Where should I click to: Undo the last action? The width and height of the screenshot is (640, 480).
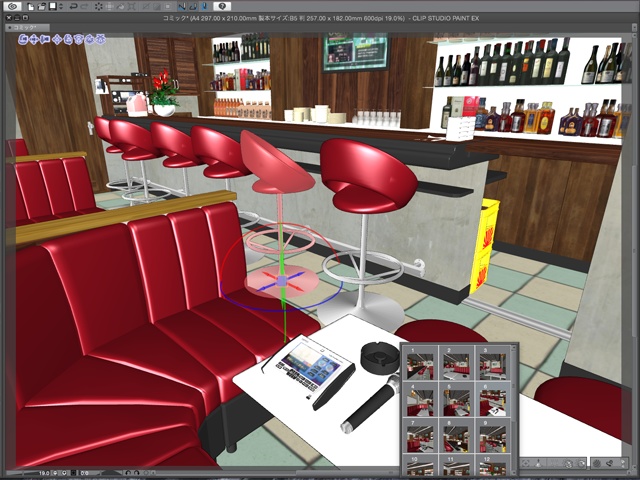click(x=73, y=7)
